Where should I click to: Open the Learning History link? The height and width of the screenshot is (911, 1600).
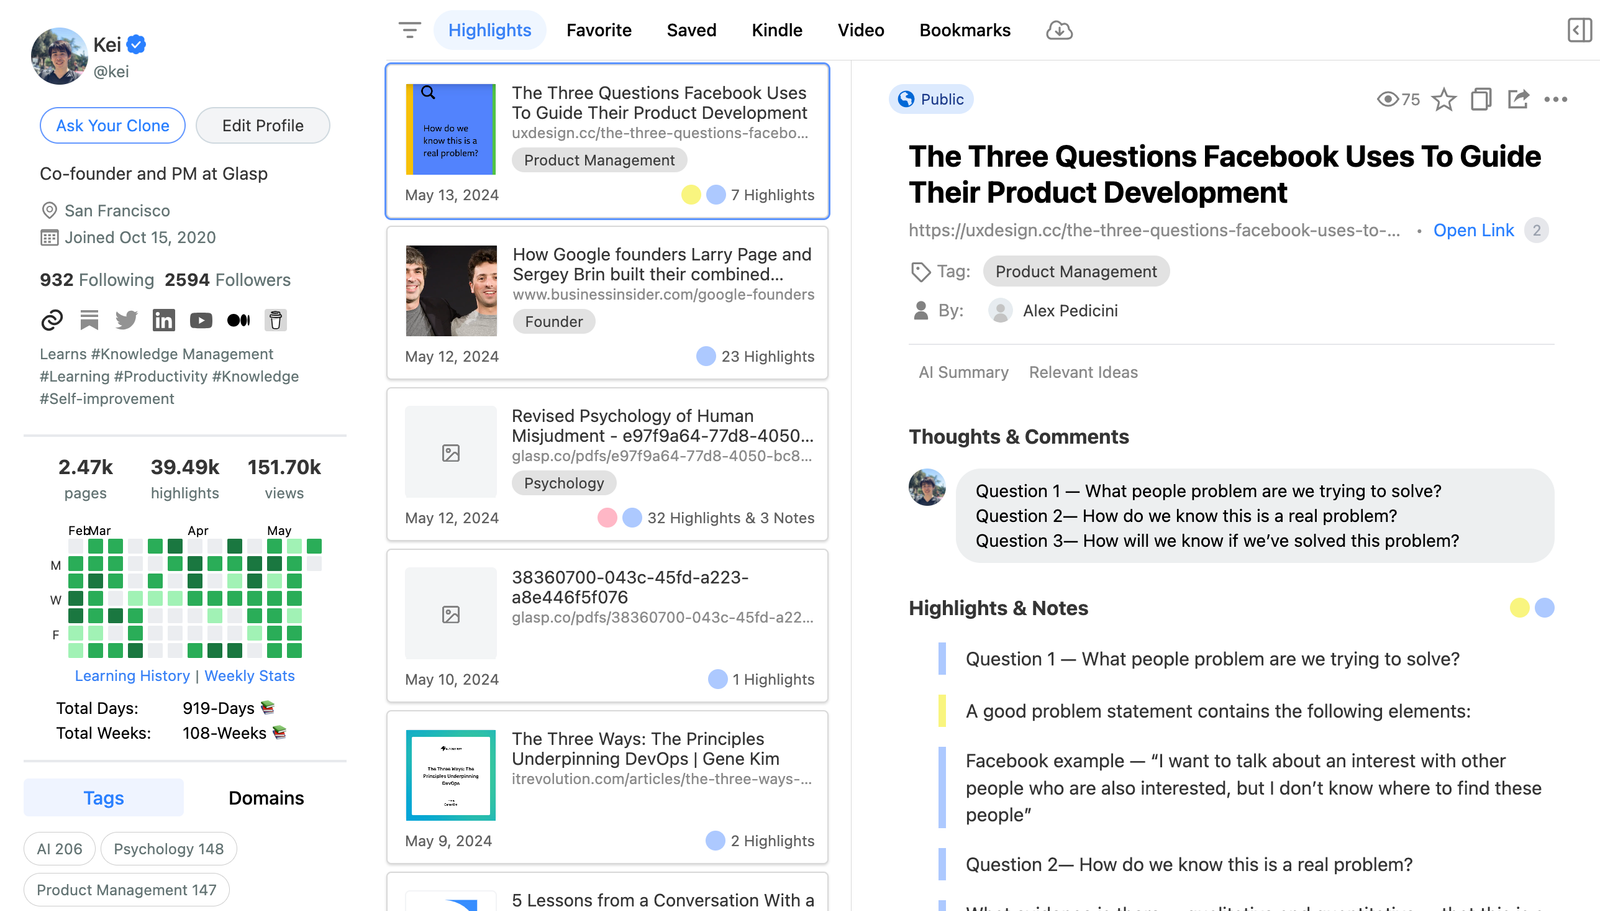tap(132, 676)
